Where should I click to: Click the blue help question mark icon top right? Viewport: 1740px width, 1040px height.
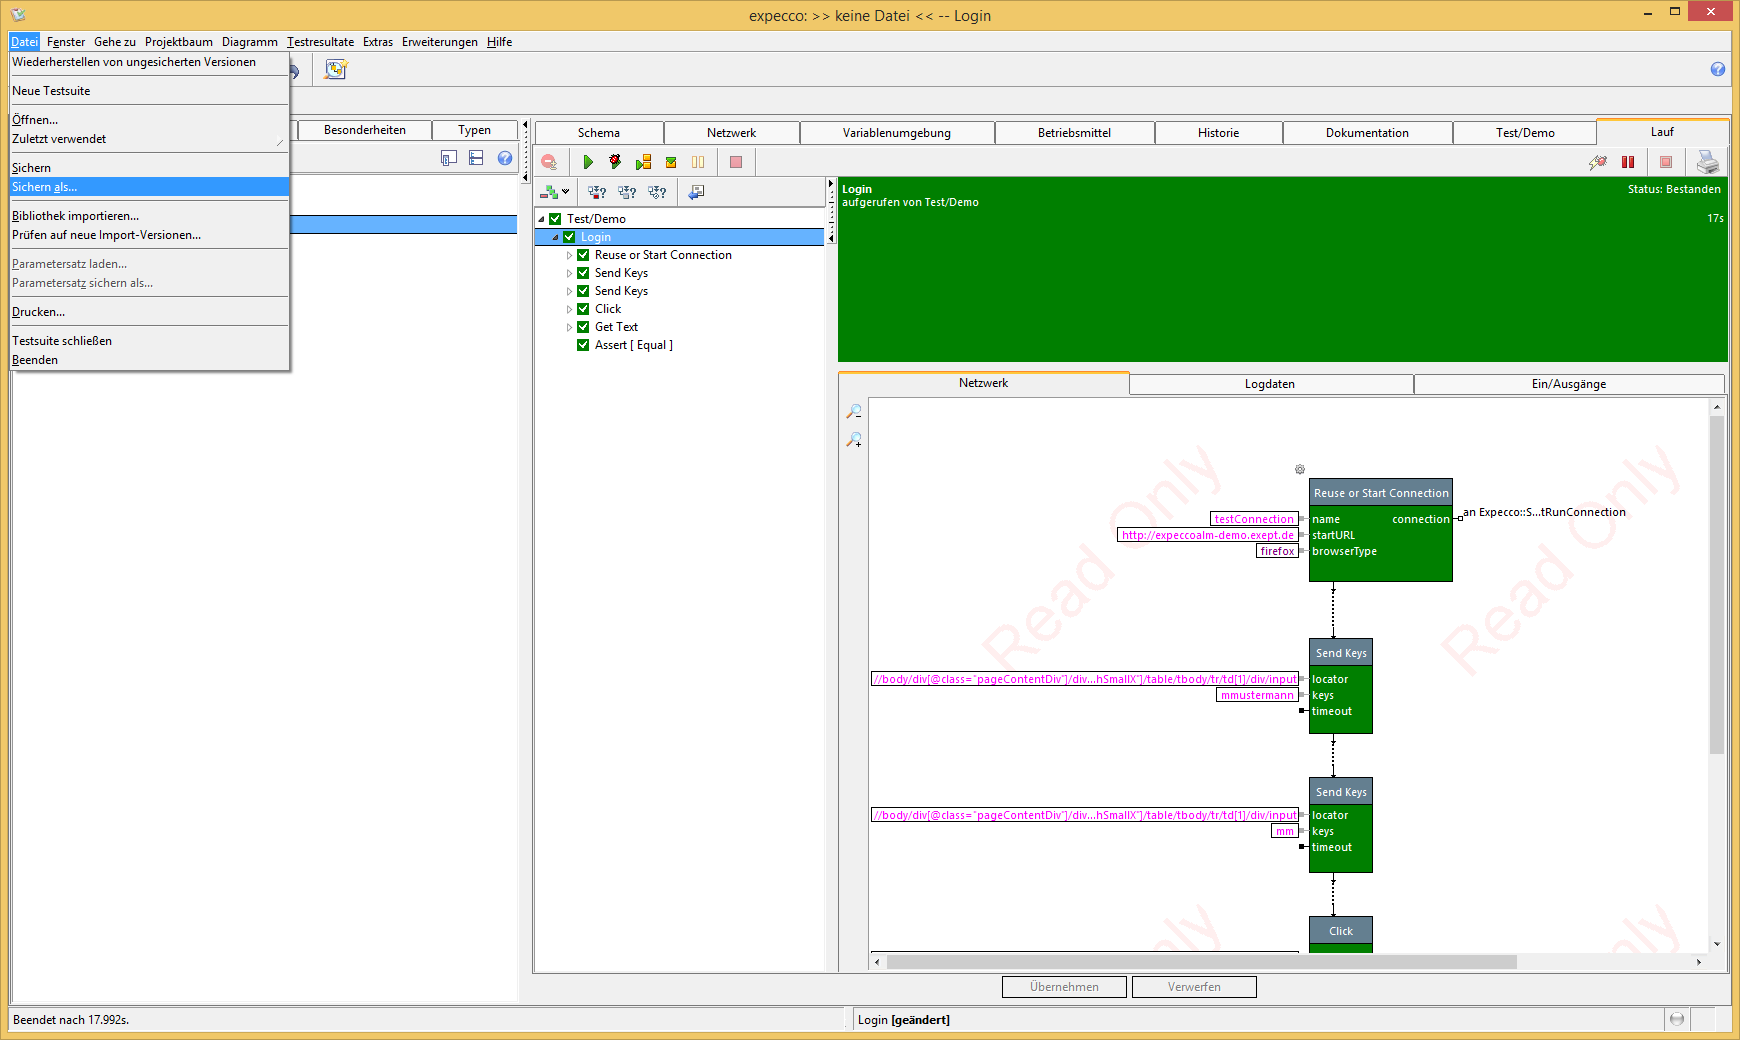(x=1718, y=69)
